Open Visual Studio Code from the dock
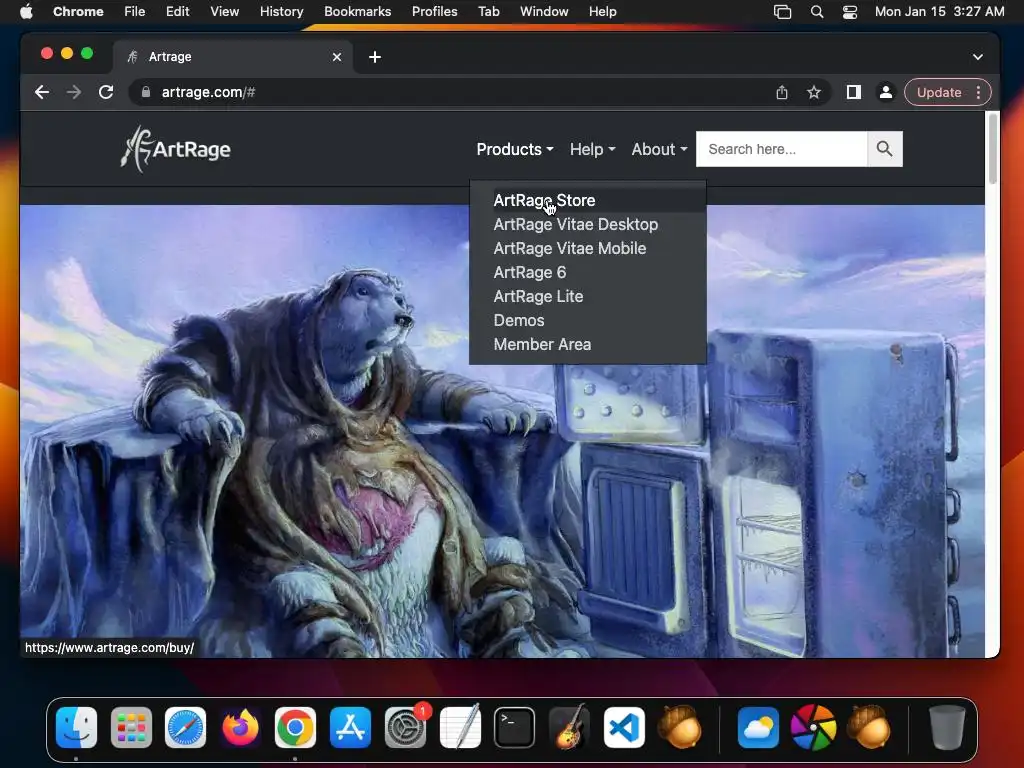The image size is (1024, 768). coord(624,727)
